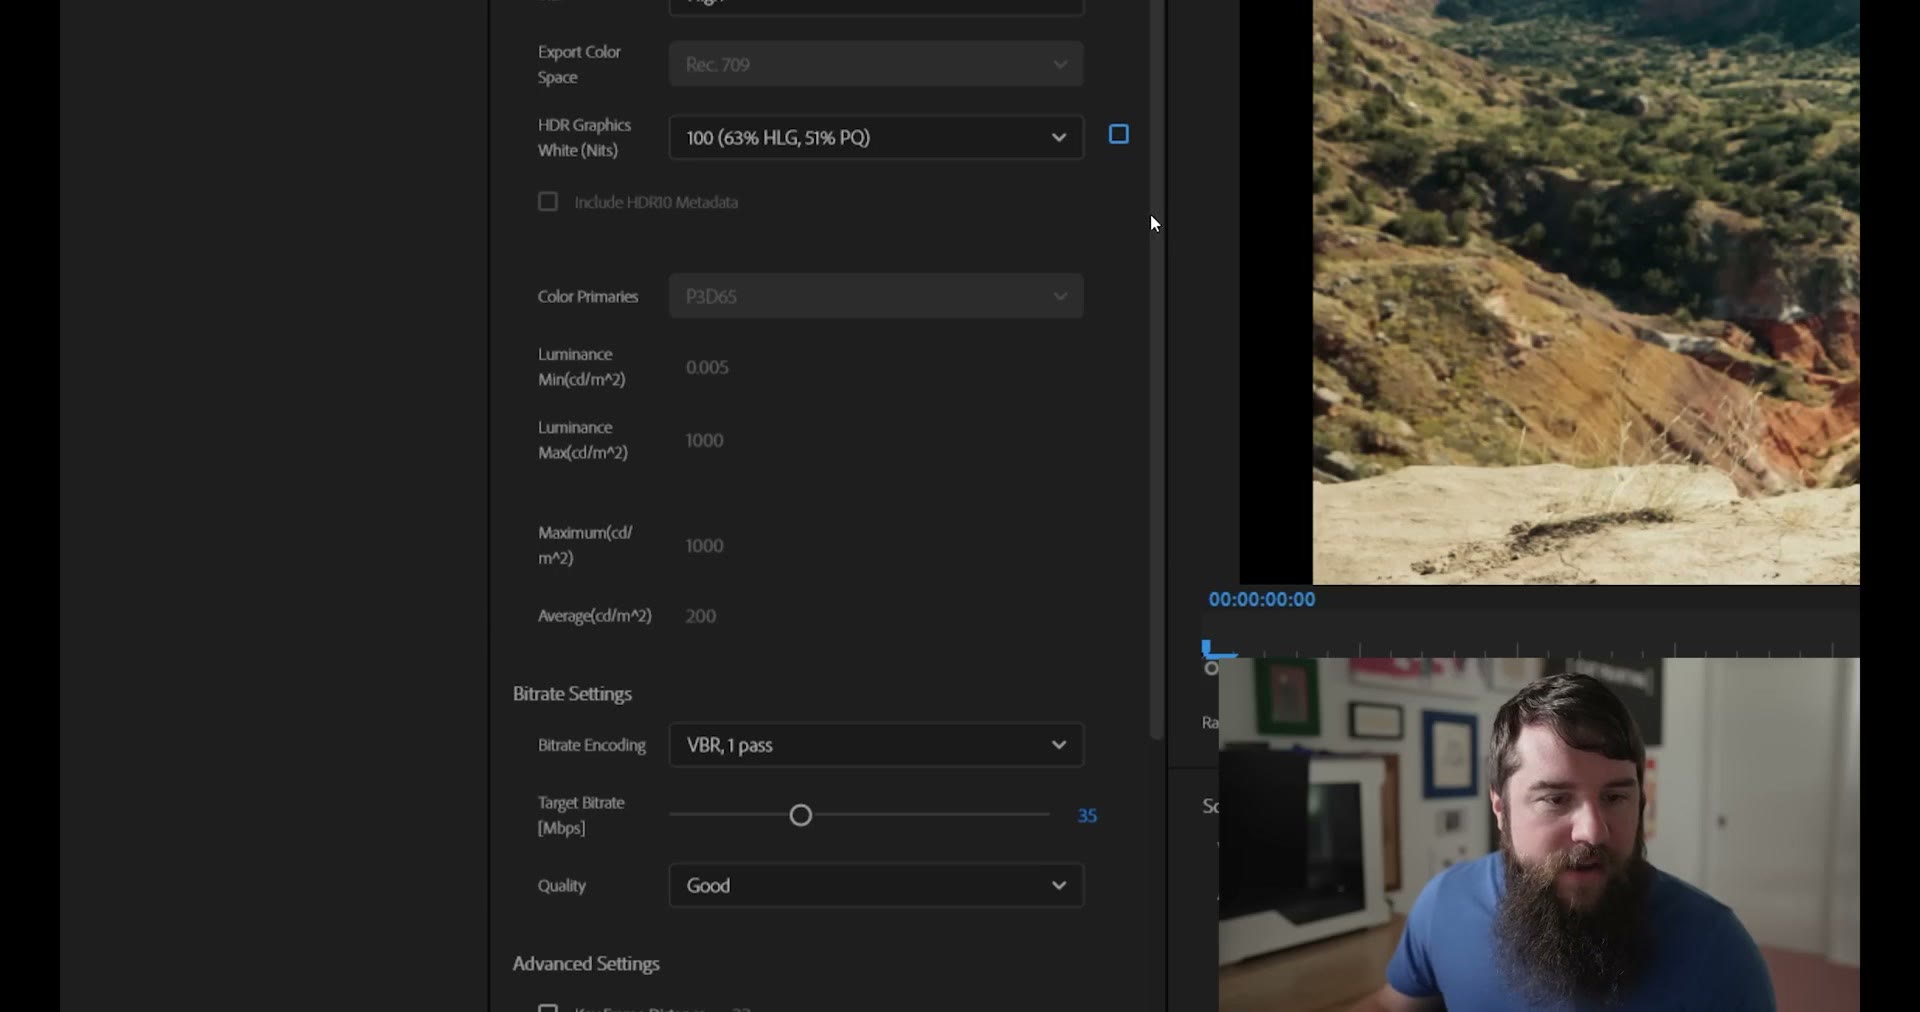This screenshot has height=1012, width=1920.
Task: Open the Export Color Space dropdown
Action: tap(876, 64)
